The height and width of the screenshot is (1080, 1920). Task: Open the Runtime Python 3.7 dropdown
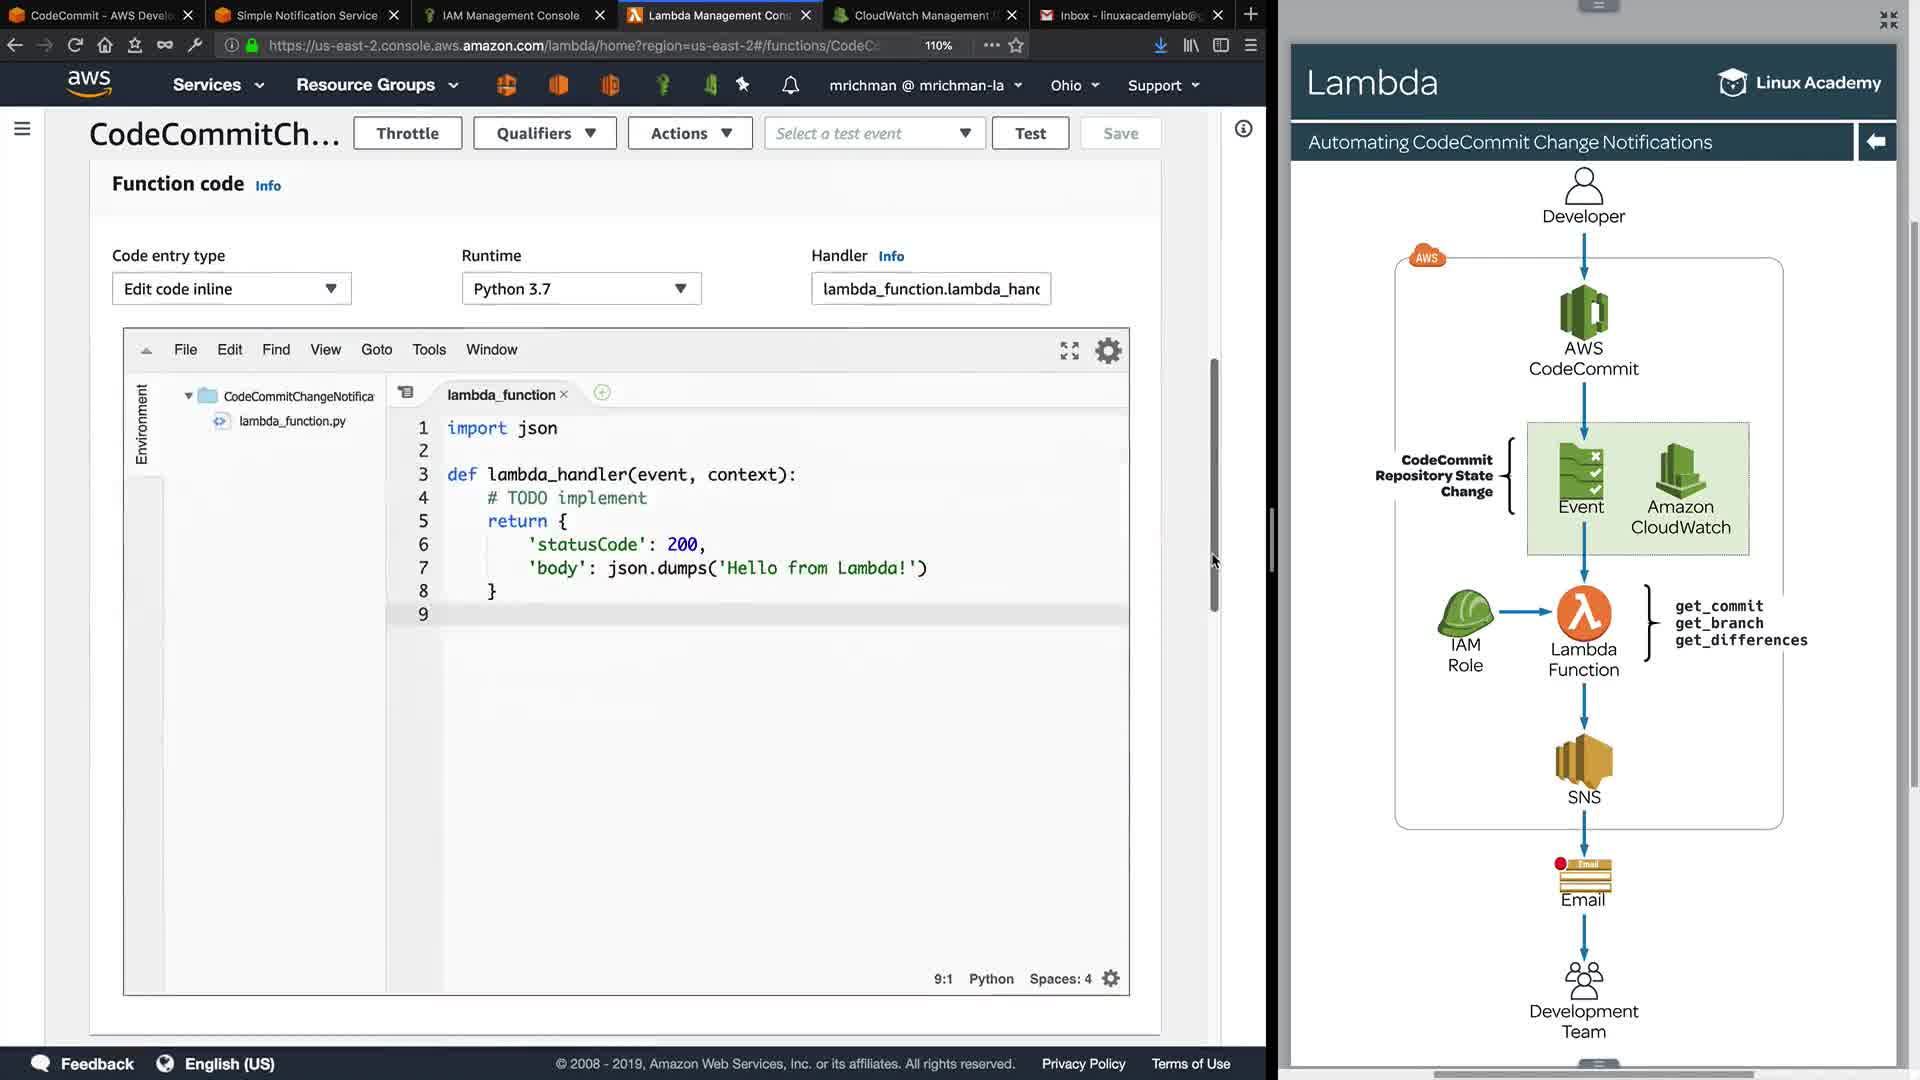pyautogui.click(x=581, y=289)
